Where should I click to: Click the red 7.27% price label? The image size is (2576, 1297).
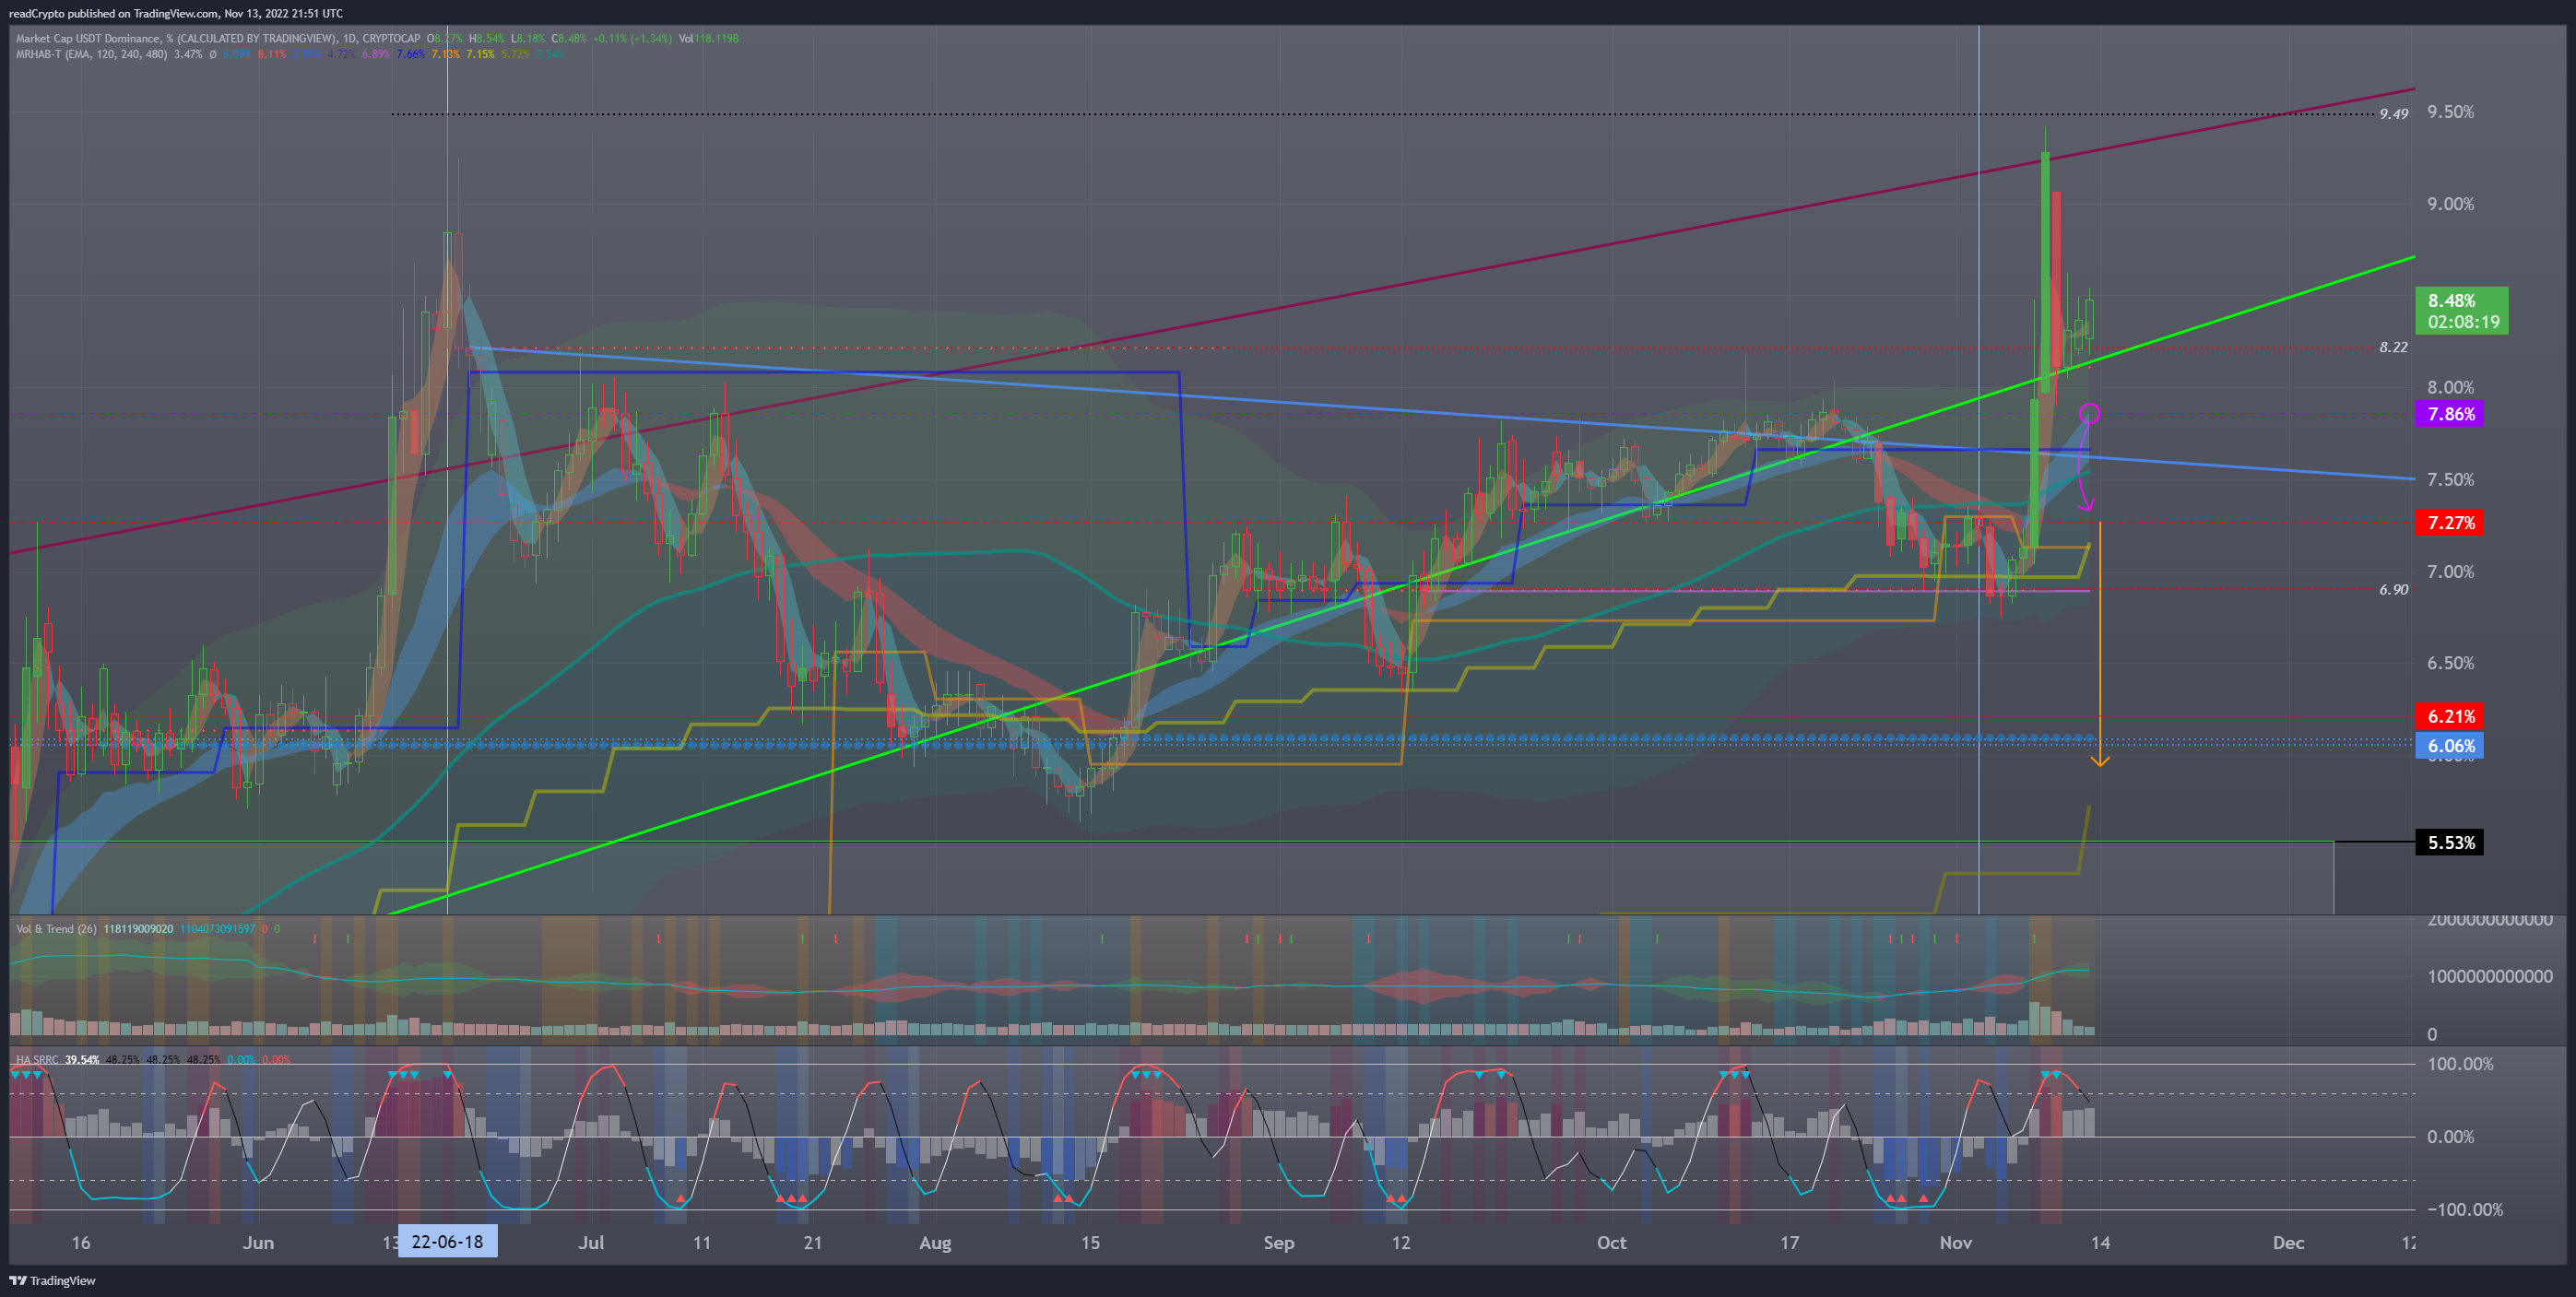click(x=2450, y=523)
